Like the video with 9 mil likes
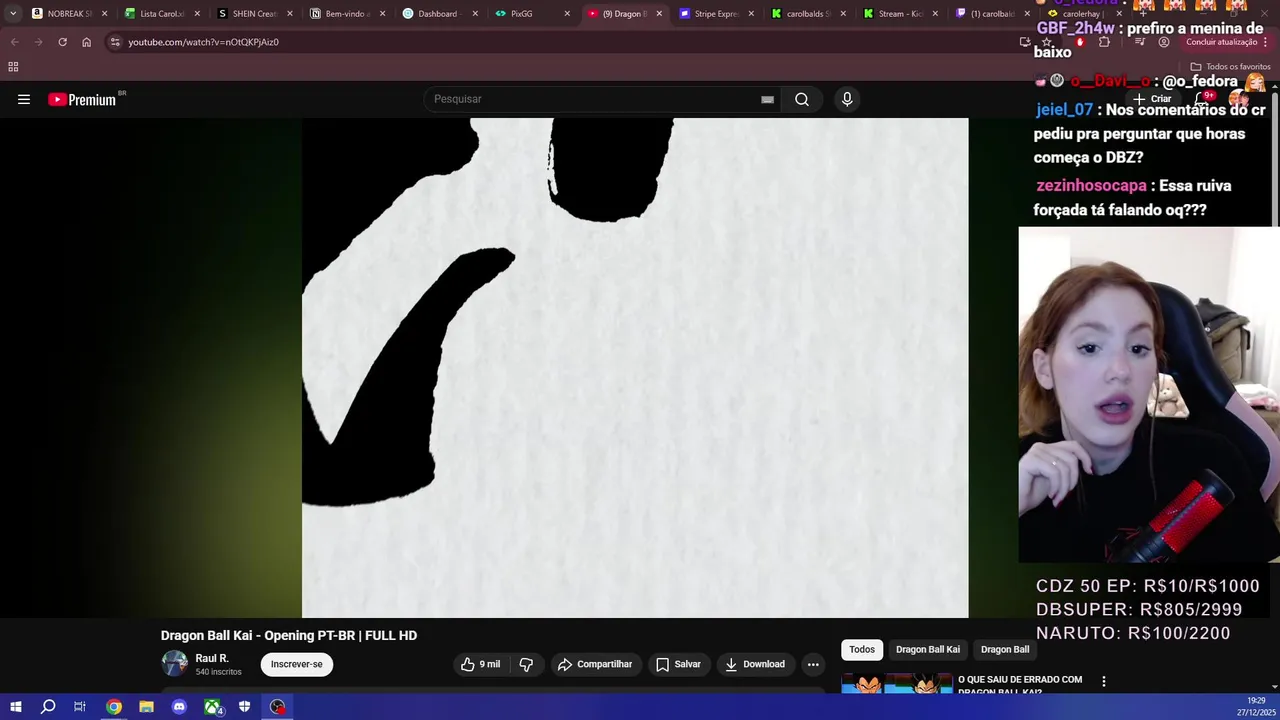The width and height of the screenshot is (1280, 720). tap(480, 664)
